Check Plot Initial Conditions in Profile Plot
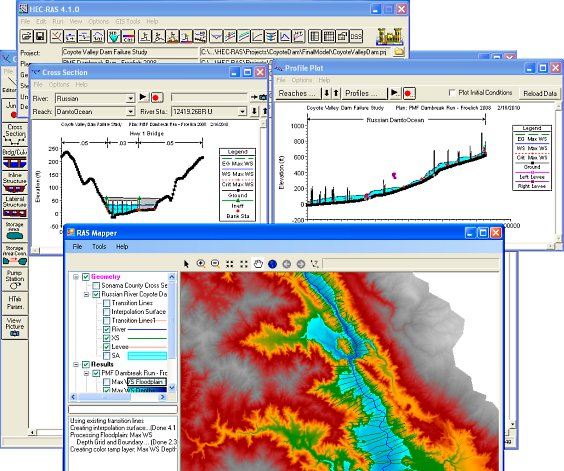 click(452, 93)
